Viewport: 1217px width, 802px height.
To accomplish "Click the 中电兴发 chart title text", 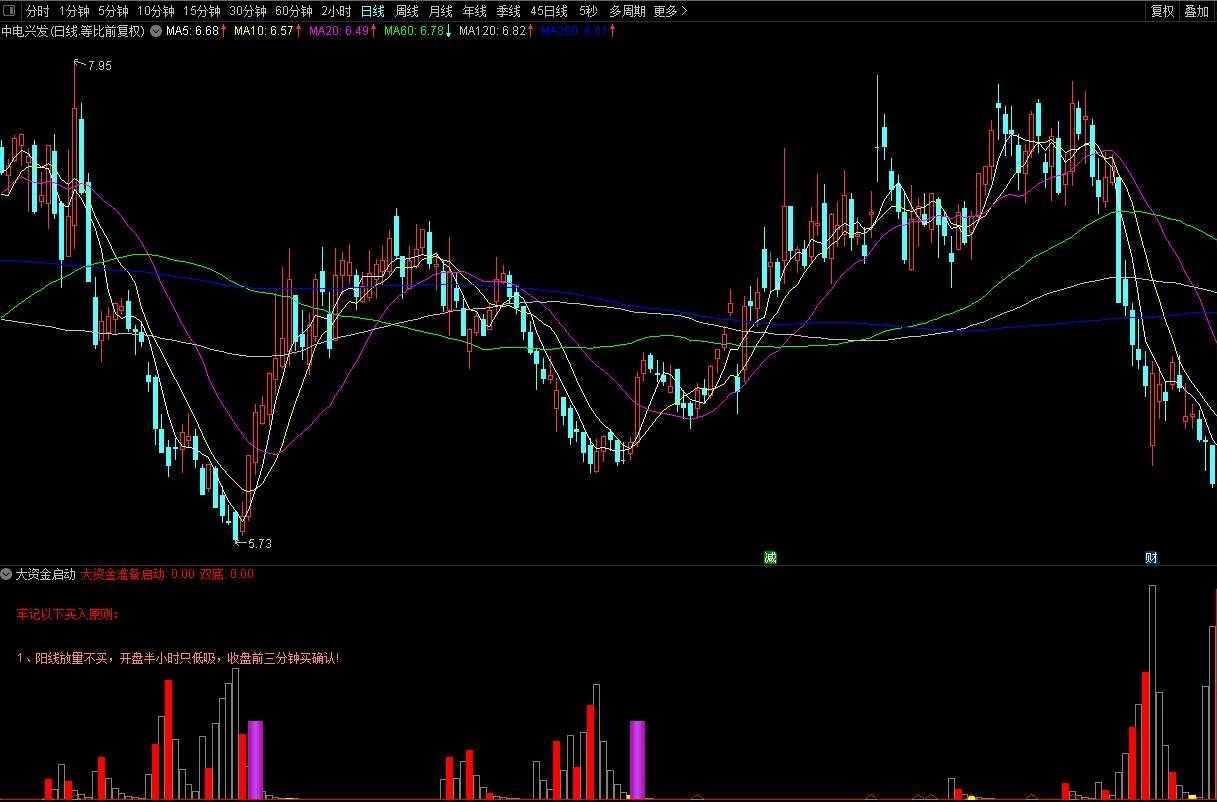I will (x=74, y=31).
